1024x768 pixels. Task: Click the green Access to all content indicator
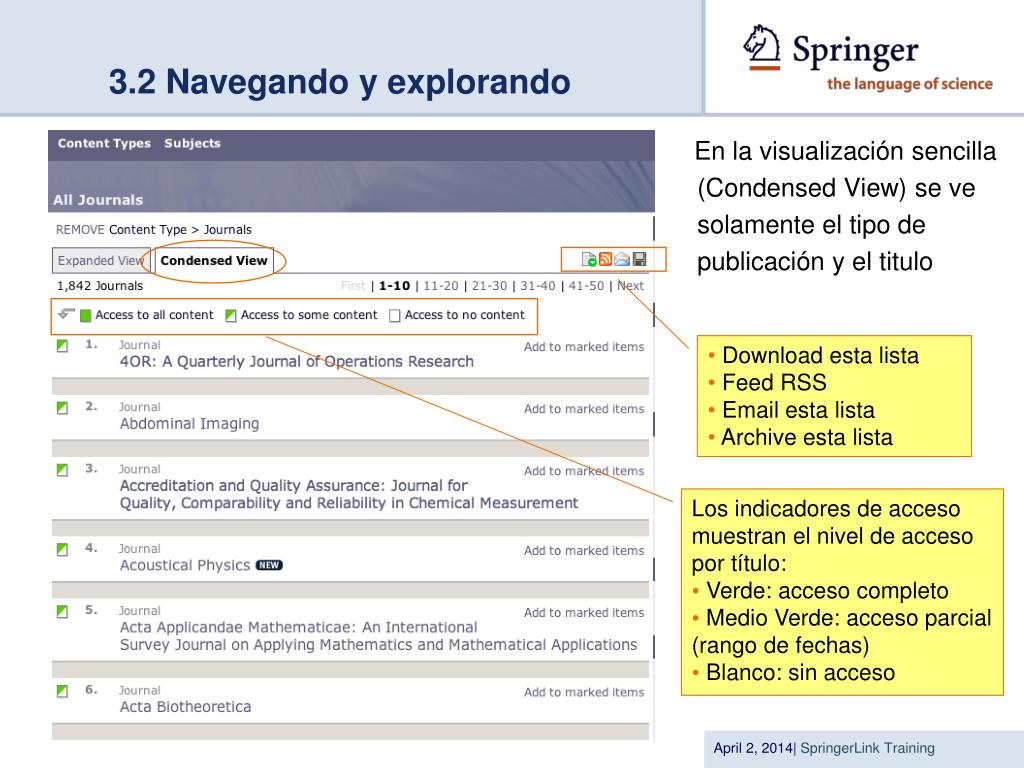coord(86,315)
